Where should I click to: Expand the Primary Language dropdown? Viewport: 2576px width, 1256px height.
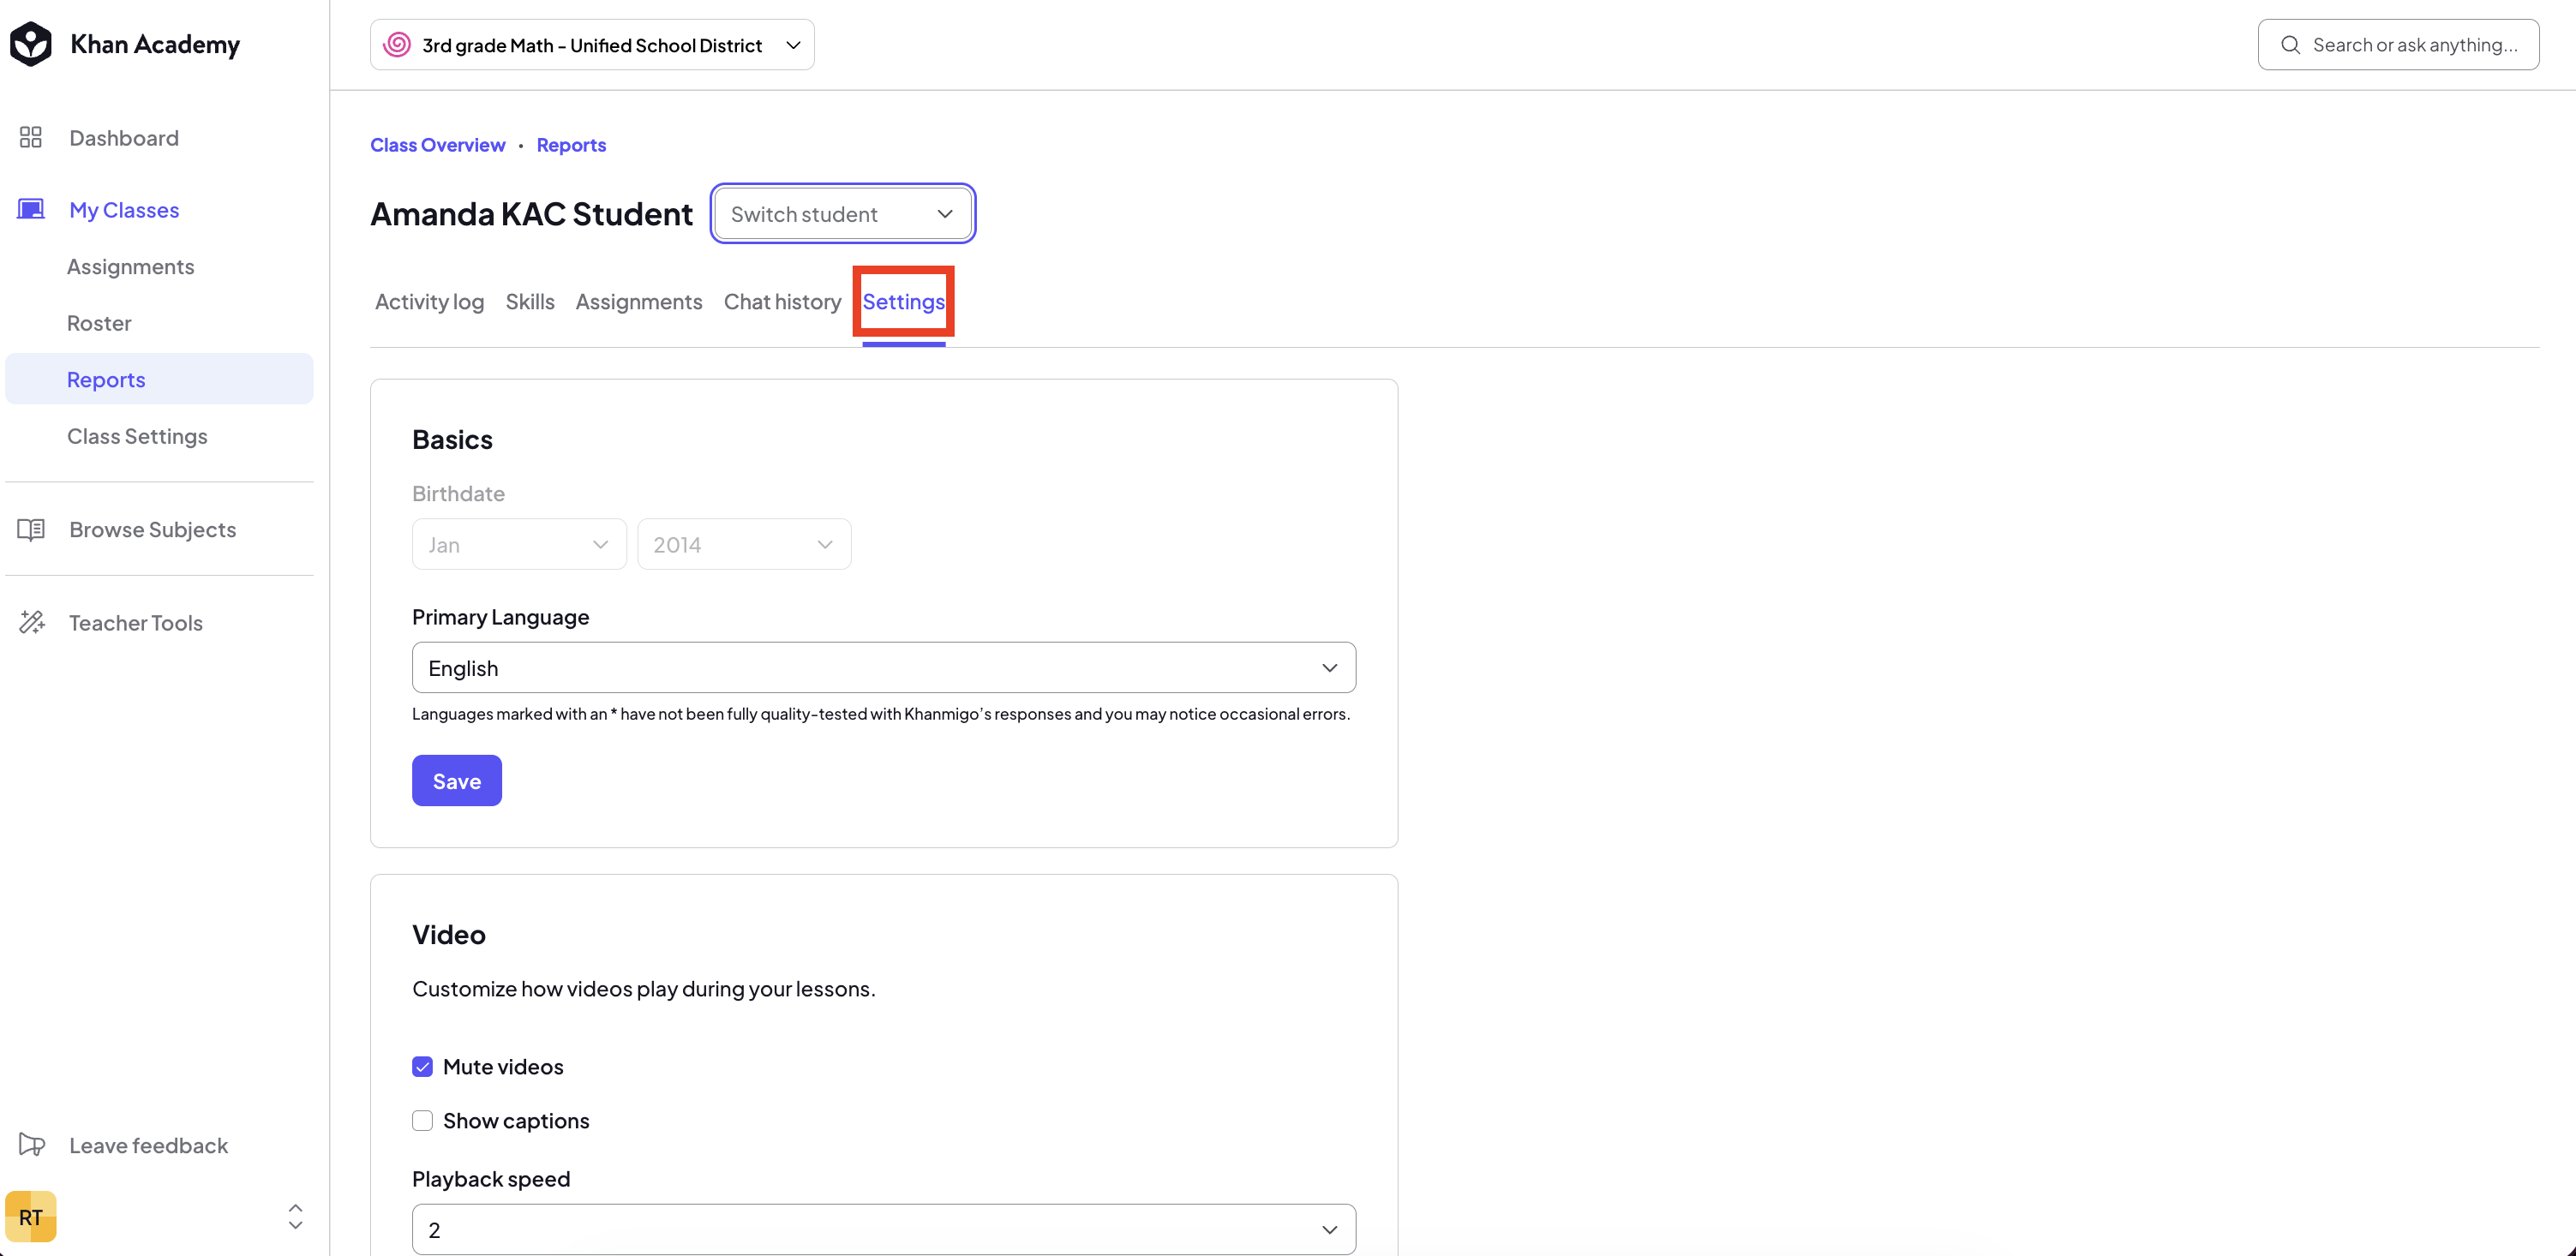(884, 668)
